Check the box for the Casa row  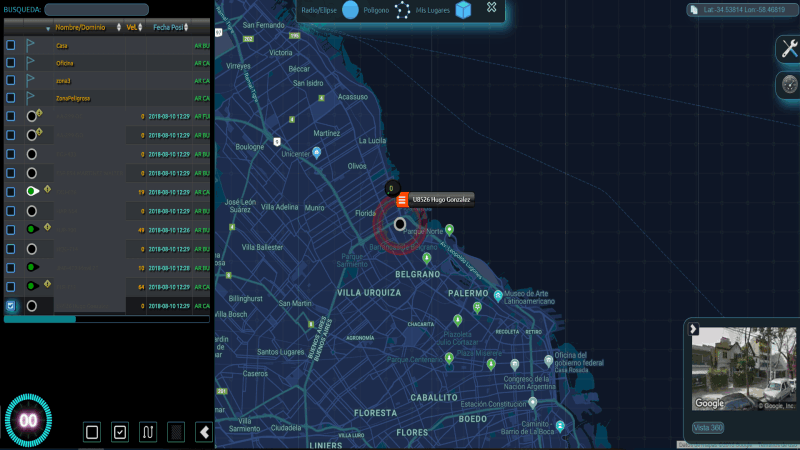click(10, 45)
